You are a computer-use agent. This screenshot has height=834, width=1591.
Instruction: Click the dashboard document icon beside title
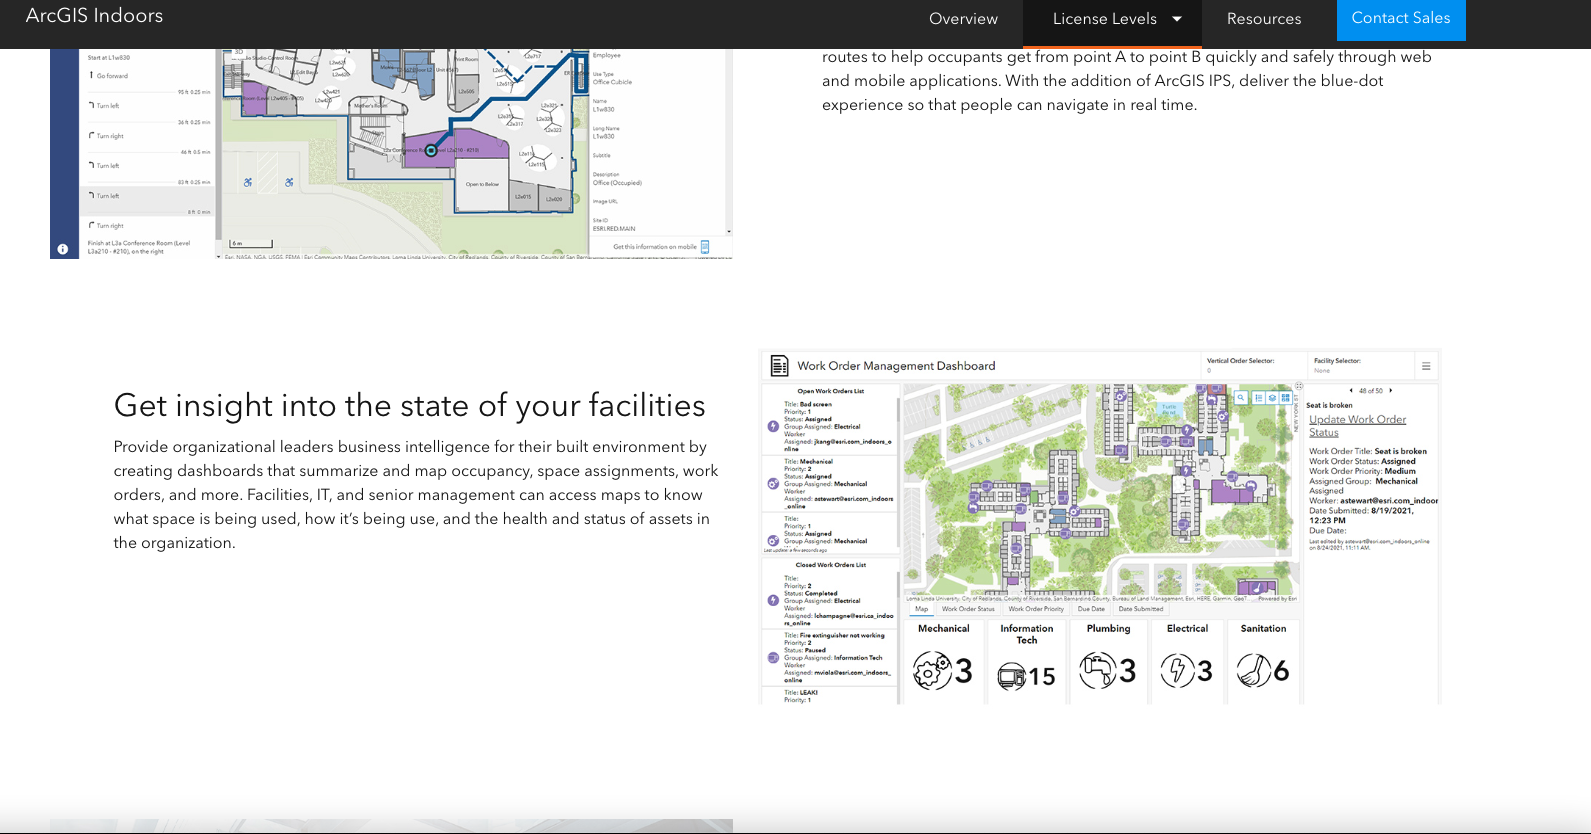point(779,366)
